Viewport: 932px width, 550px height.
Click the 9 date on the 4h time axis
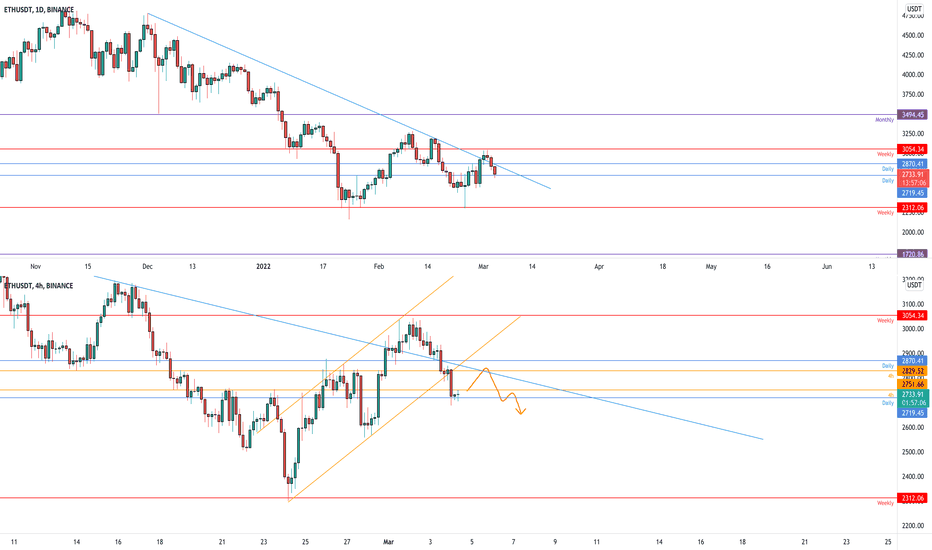555,542
